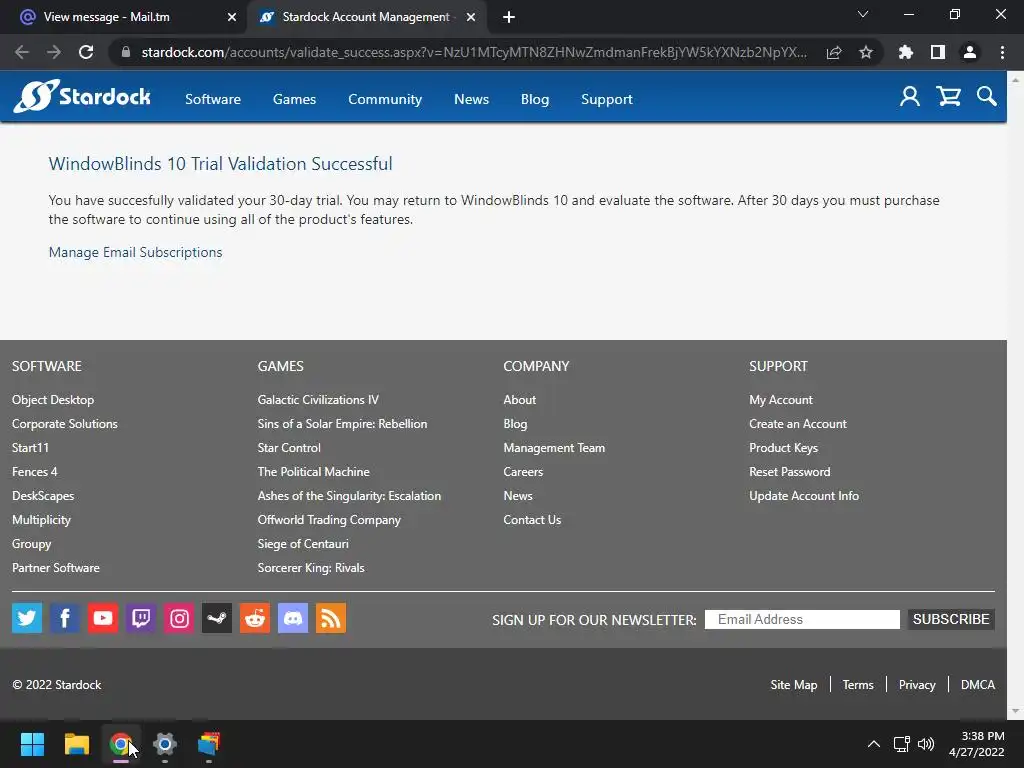Click Manage Email Subscriptions link
This screenshot has width=1024, height=768.
coord(135,252)
